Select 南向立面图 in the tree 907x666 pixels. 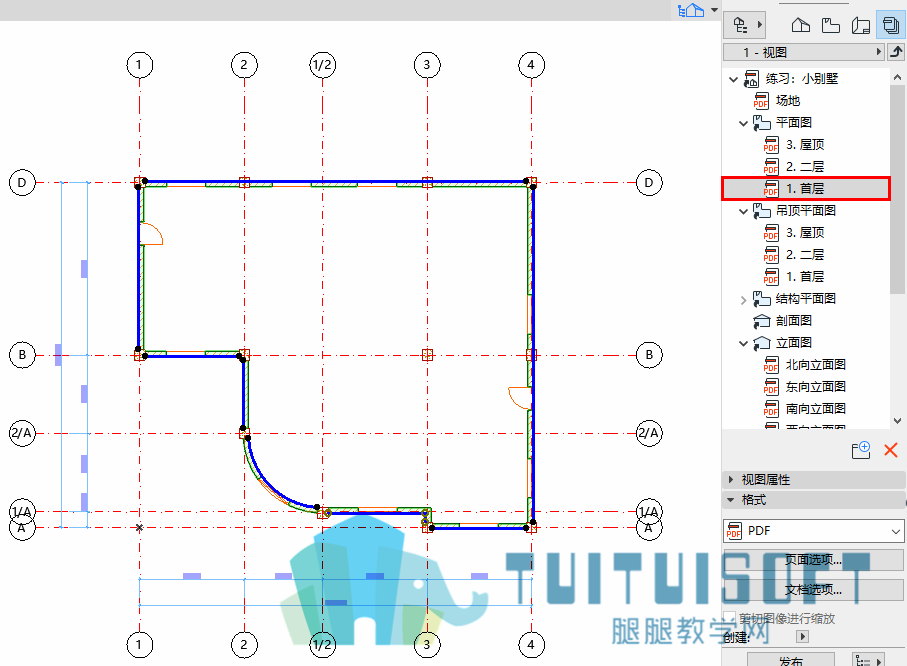click(x=816, y=409)
